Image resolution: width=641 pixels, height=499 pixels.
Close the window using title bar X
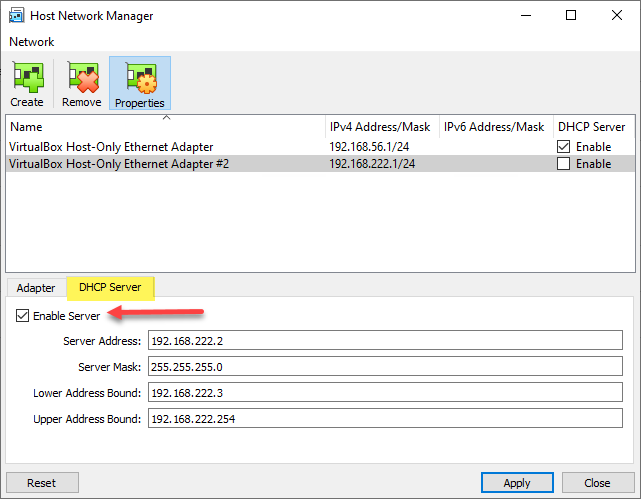click(616, 16)
